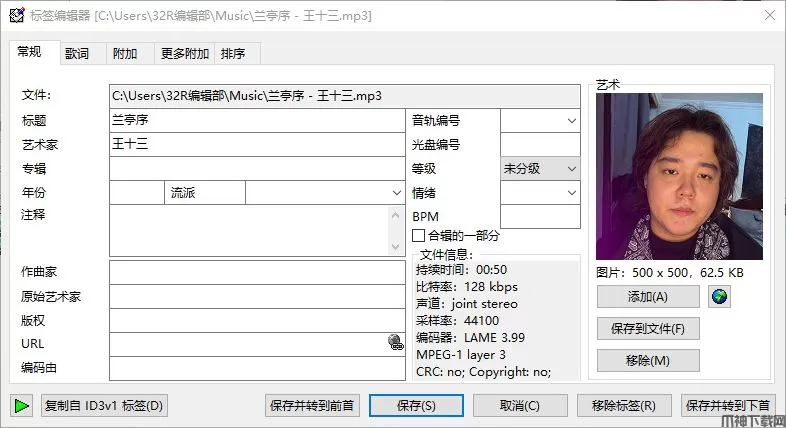Click the 标题 field containing 兰亭序
786x428 pixels.
(x=257, y=120)
